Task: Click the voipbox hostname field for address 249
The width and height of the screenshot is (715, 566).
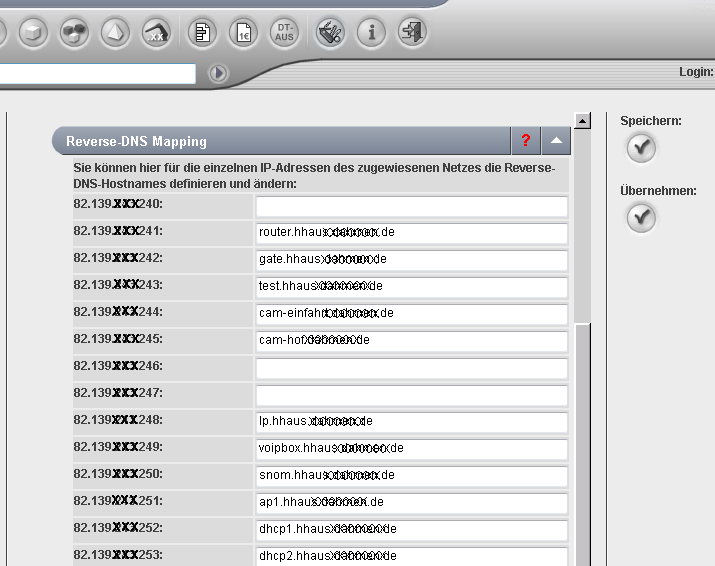Action: click(x=411, y=450)
